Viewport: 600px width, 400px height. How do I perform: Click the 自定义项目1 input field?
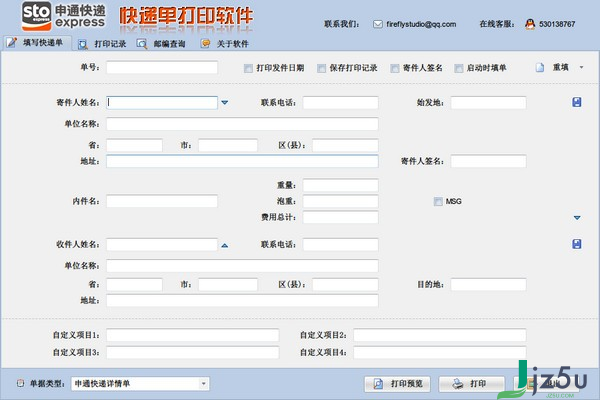click(192, 335)
